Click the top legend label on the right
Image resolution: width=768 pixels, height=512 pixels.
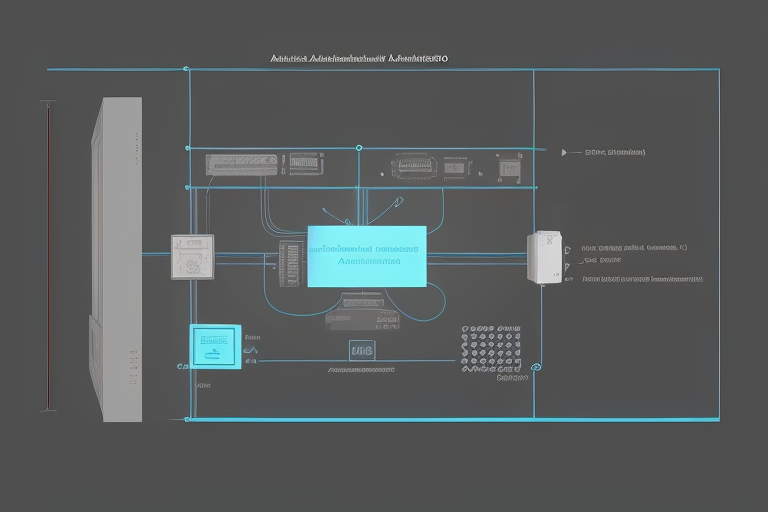click(614, 153)
